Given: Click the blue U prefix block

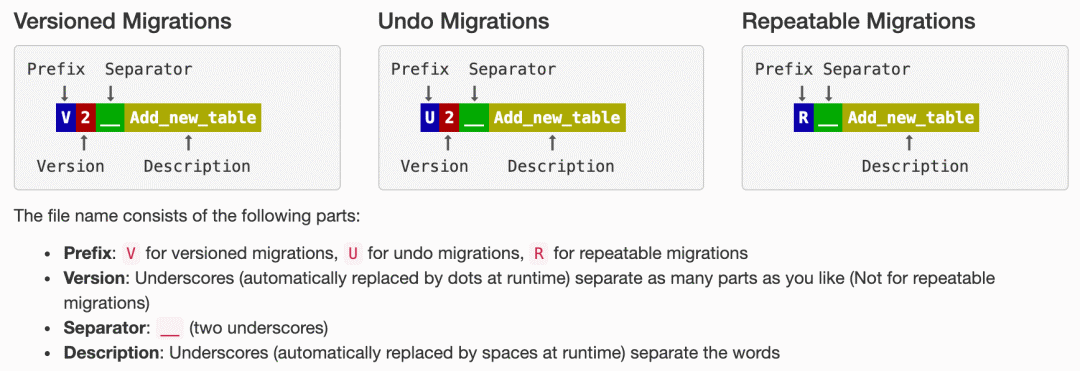Looking at the screenshot, I should click(430, 118).
